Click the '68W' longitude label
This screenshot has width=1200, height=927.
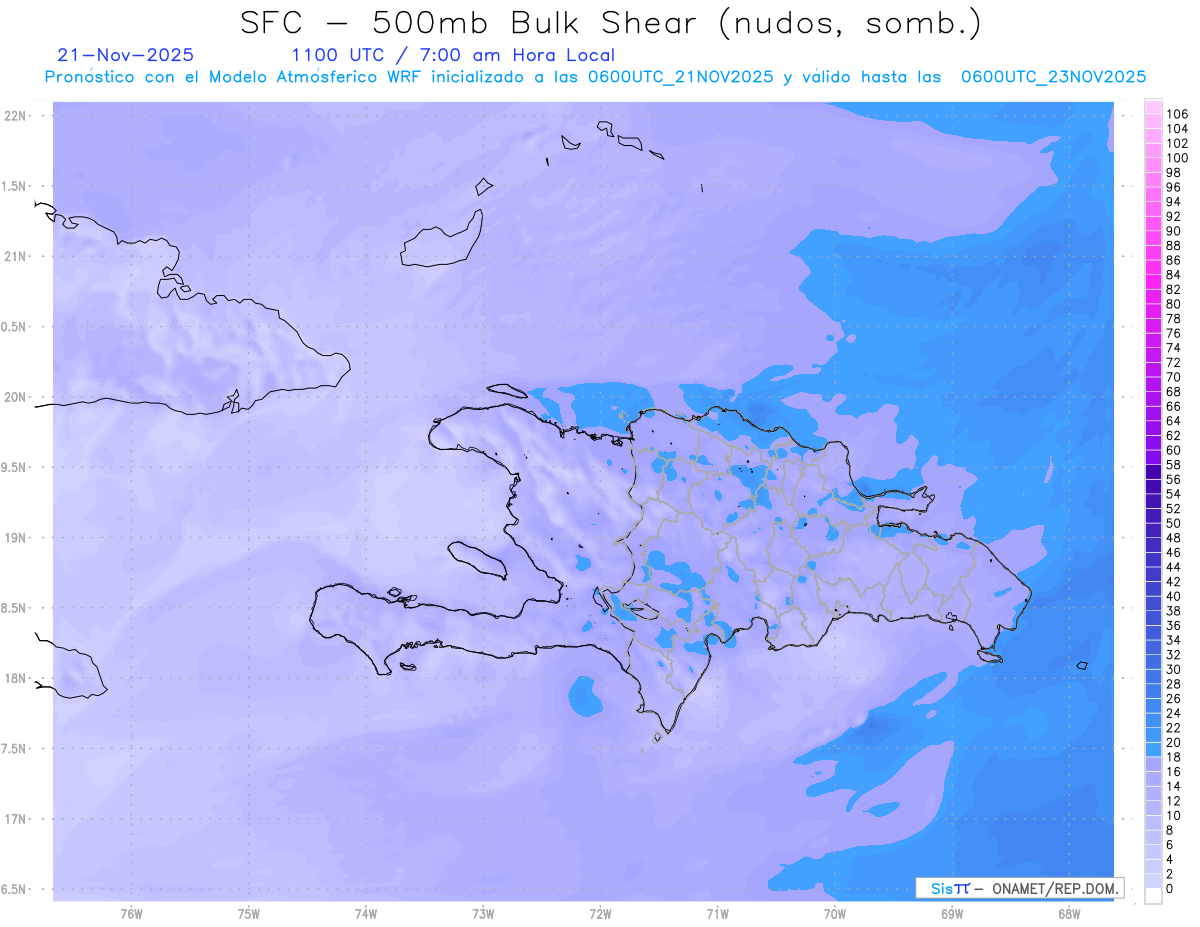1069,914
